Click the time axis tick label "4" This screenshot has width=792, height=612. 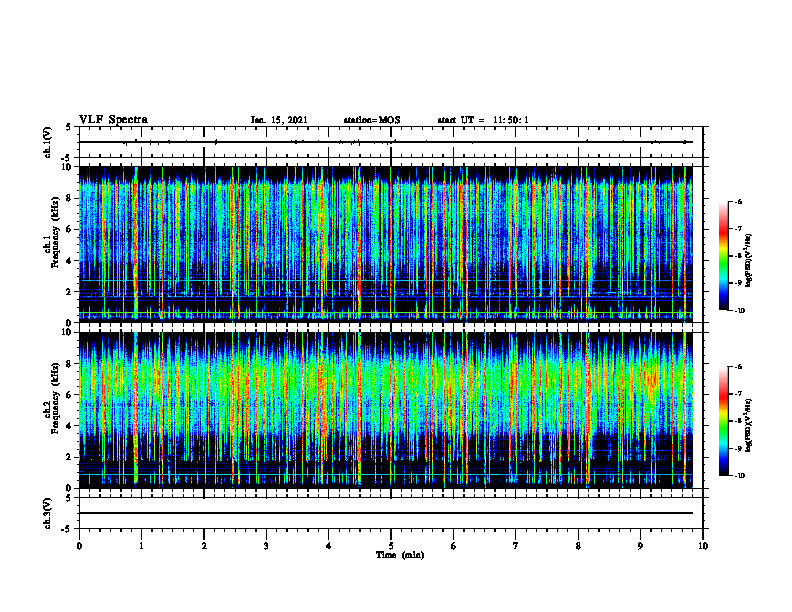point(329,546)
